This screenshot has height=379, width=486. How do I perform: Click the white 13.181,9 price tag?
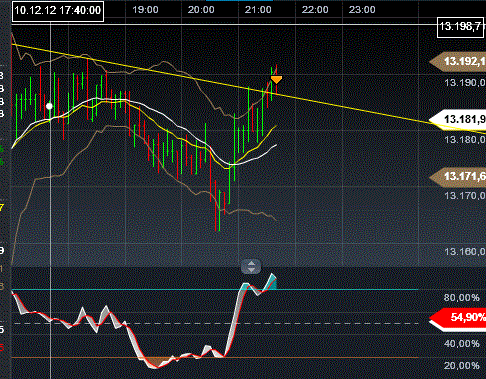click(458, 119)
